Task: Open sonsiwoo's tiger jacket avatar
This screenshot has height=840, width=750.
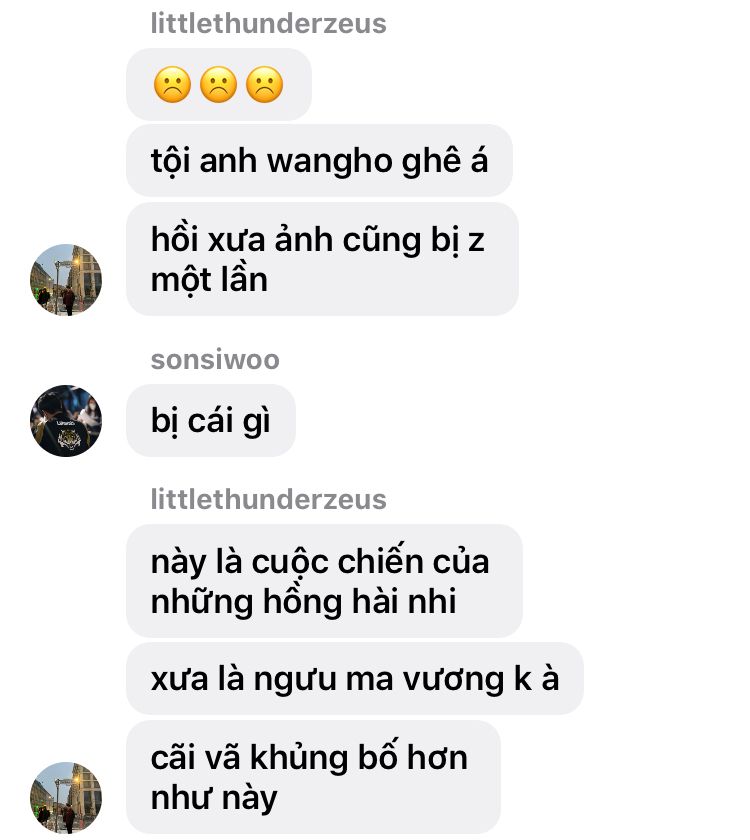Action: (66, 421)
